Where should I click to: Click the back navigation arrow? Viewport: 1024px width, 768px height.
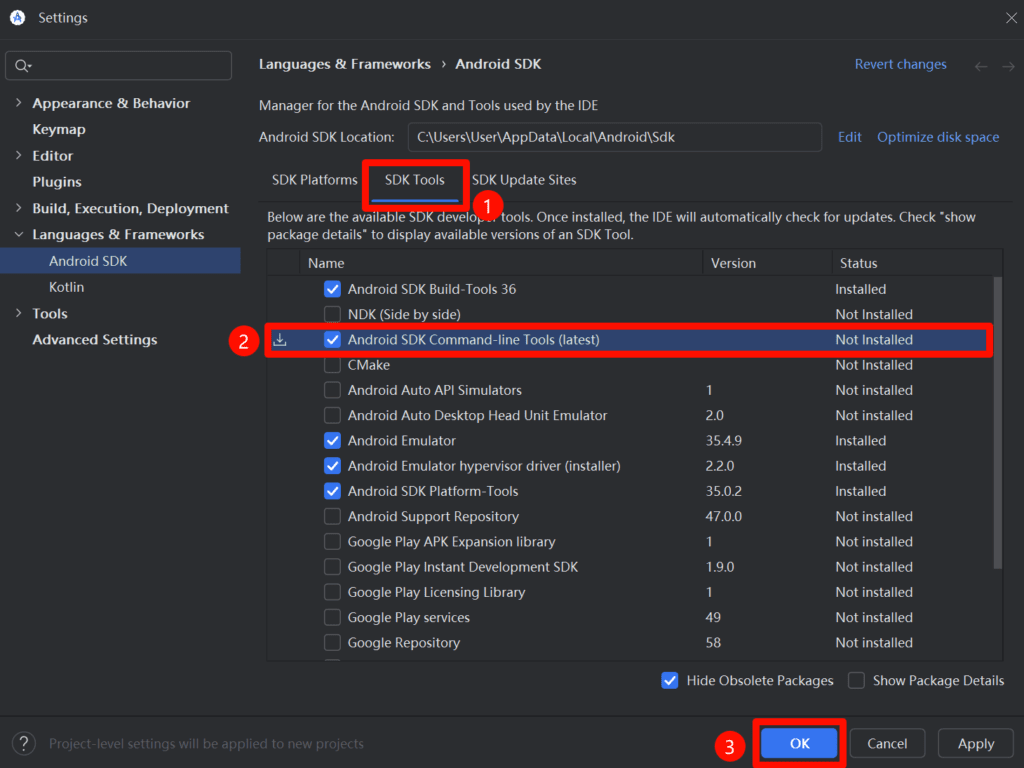(981, 66)
